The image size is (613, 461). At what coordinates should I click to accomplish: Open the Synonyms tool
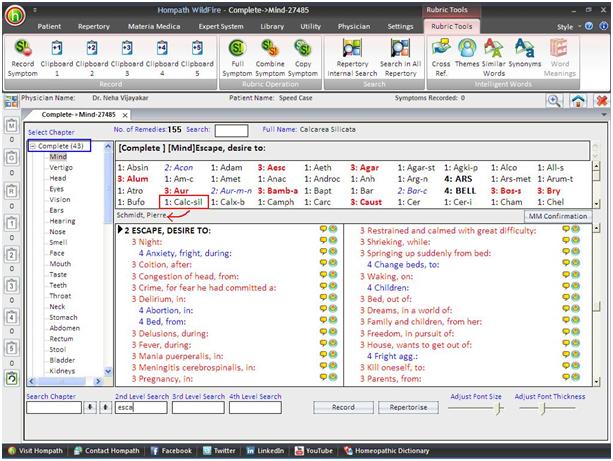(525, 48)
